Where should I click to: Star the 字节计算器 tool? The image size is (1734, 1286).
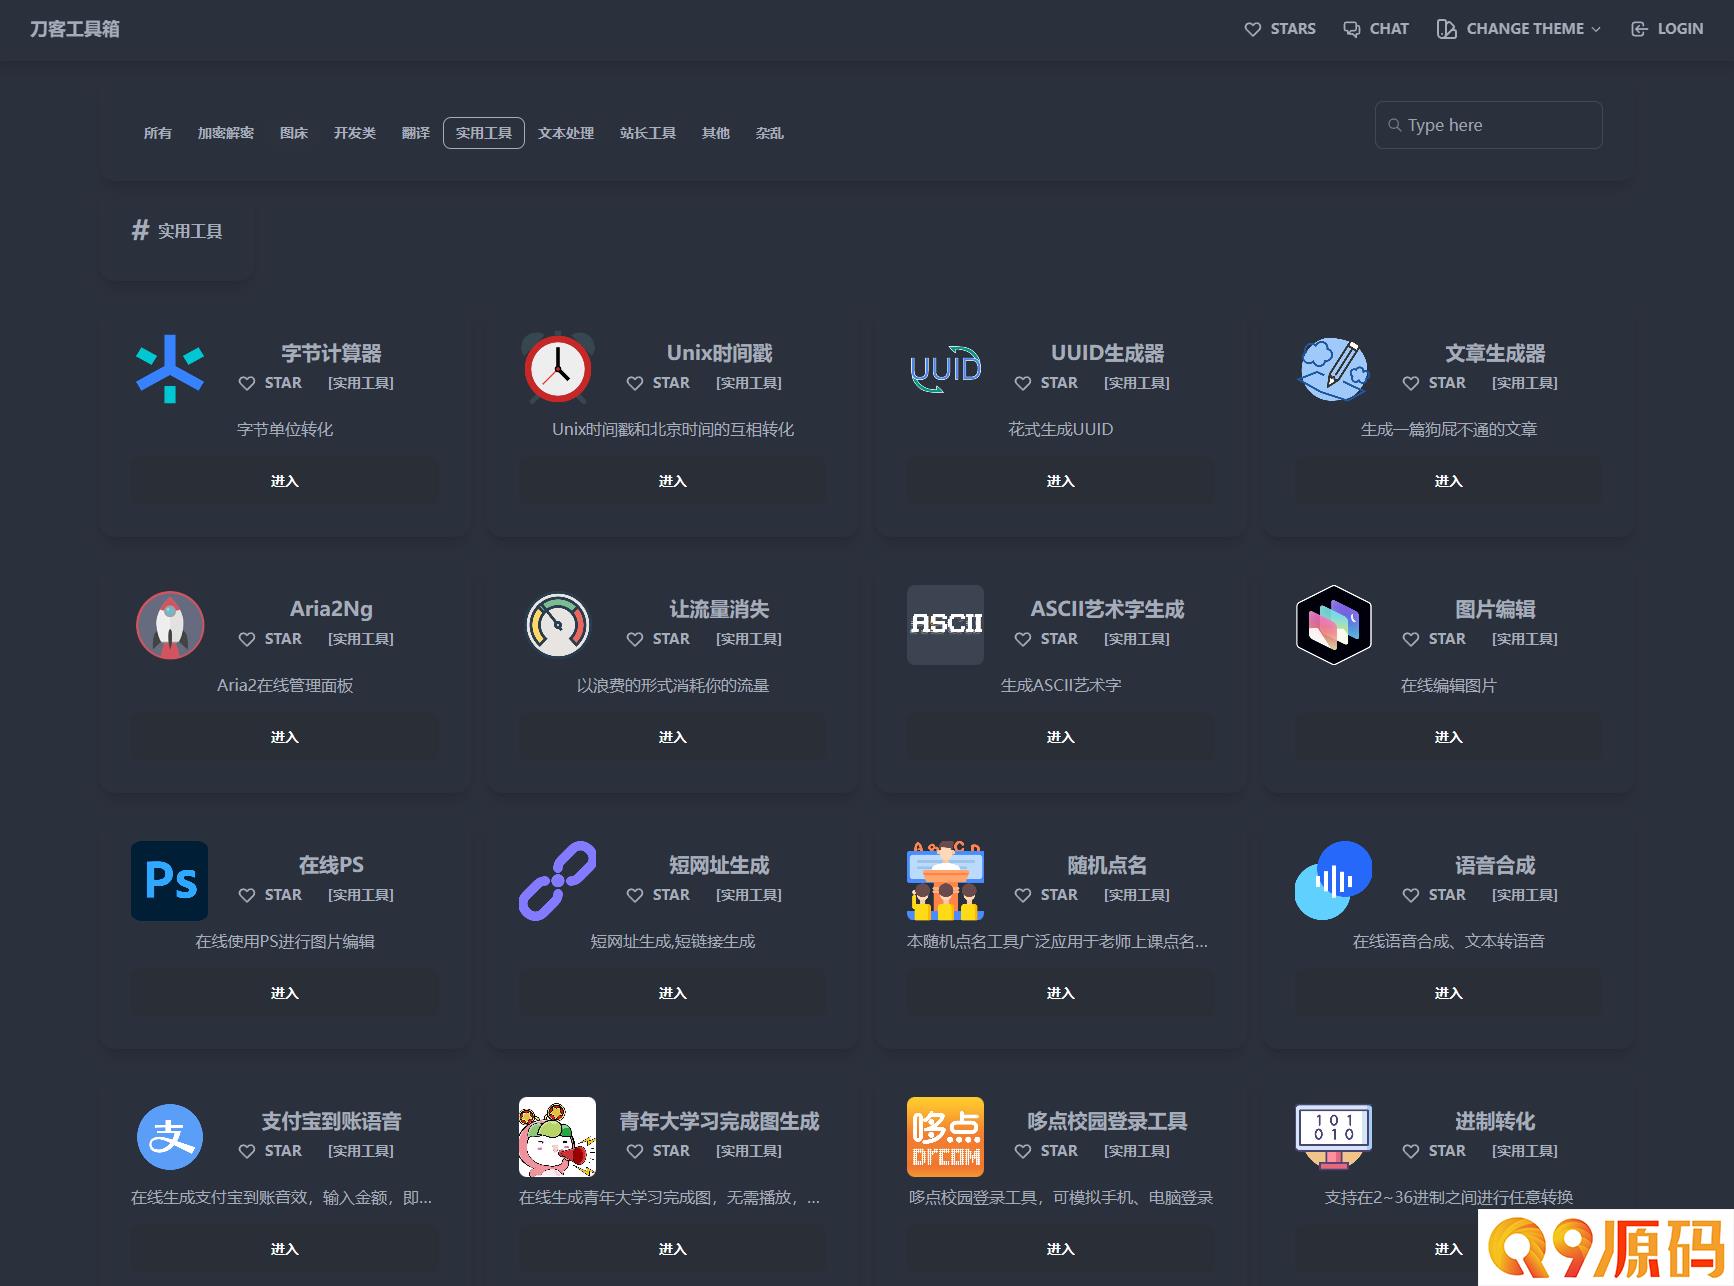click(270, 383)
